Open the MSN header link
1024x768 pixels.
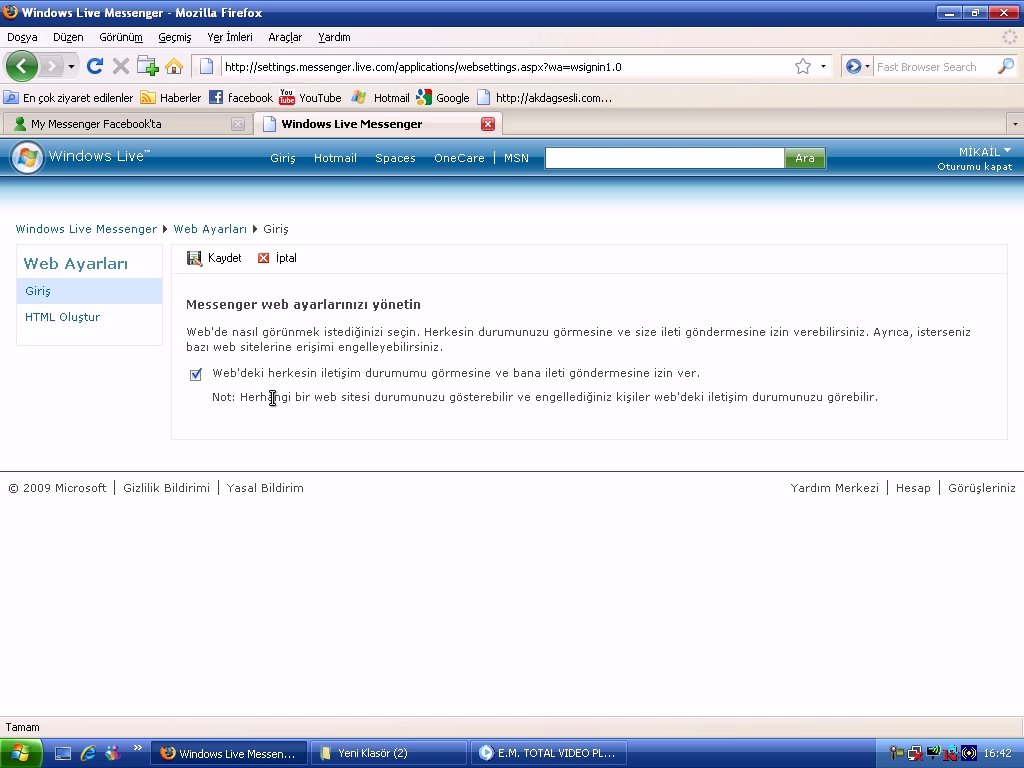click(516, 158)
